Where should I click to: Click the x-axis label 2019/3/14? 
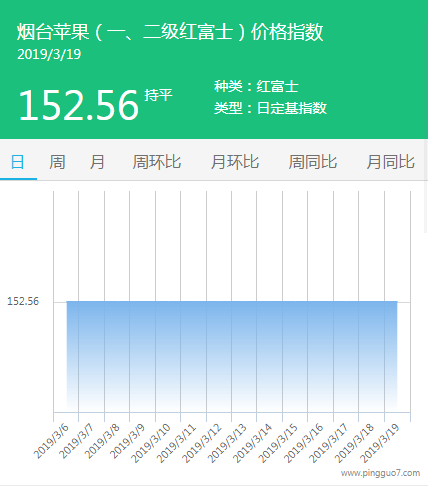coord(252,443)
